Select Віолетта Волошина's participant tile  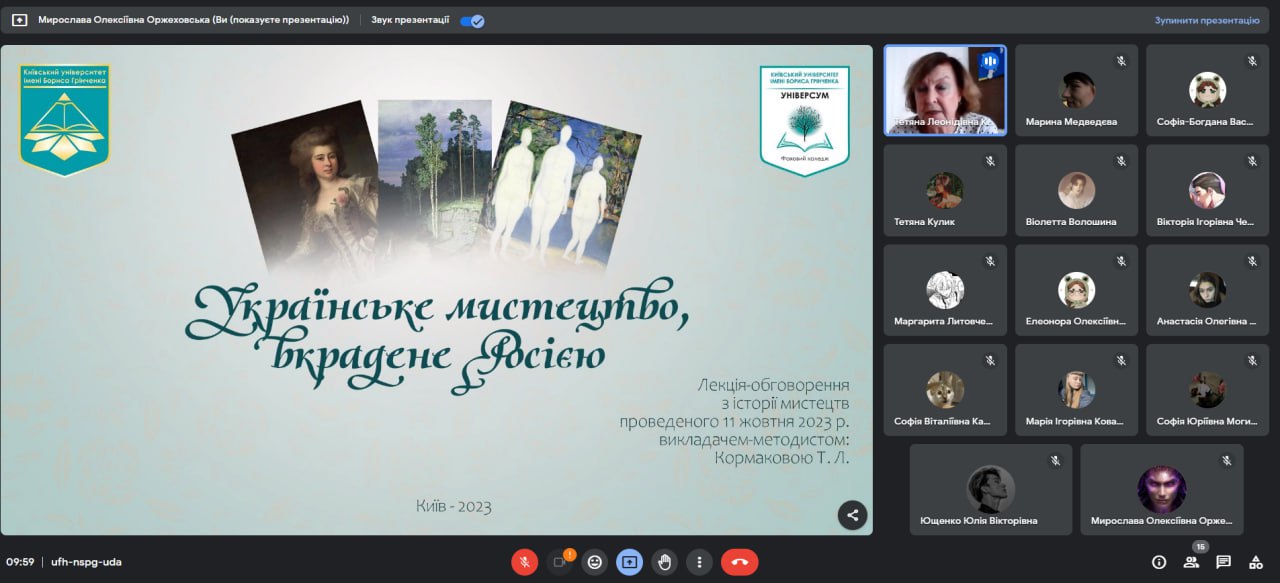pos(1076,190)
